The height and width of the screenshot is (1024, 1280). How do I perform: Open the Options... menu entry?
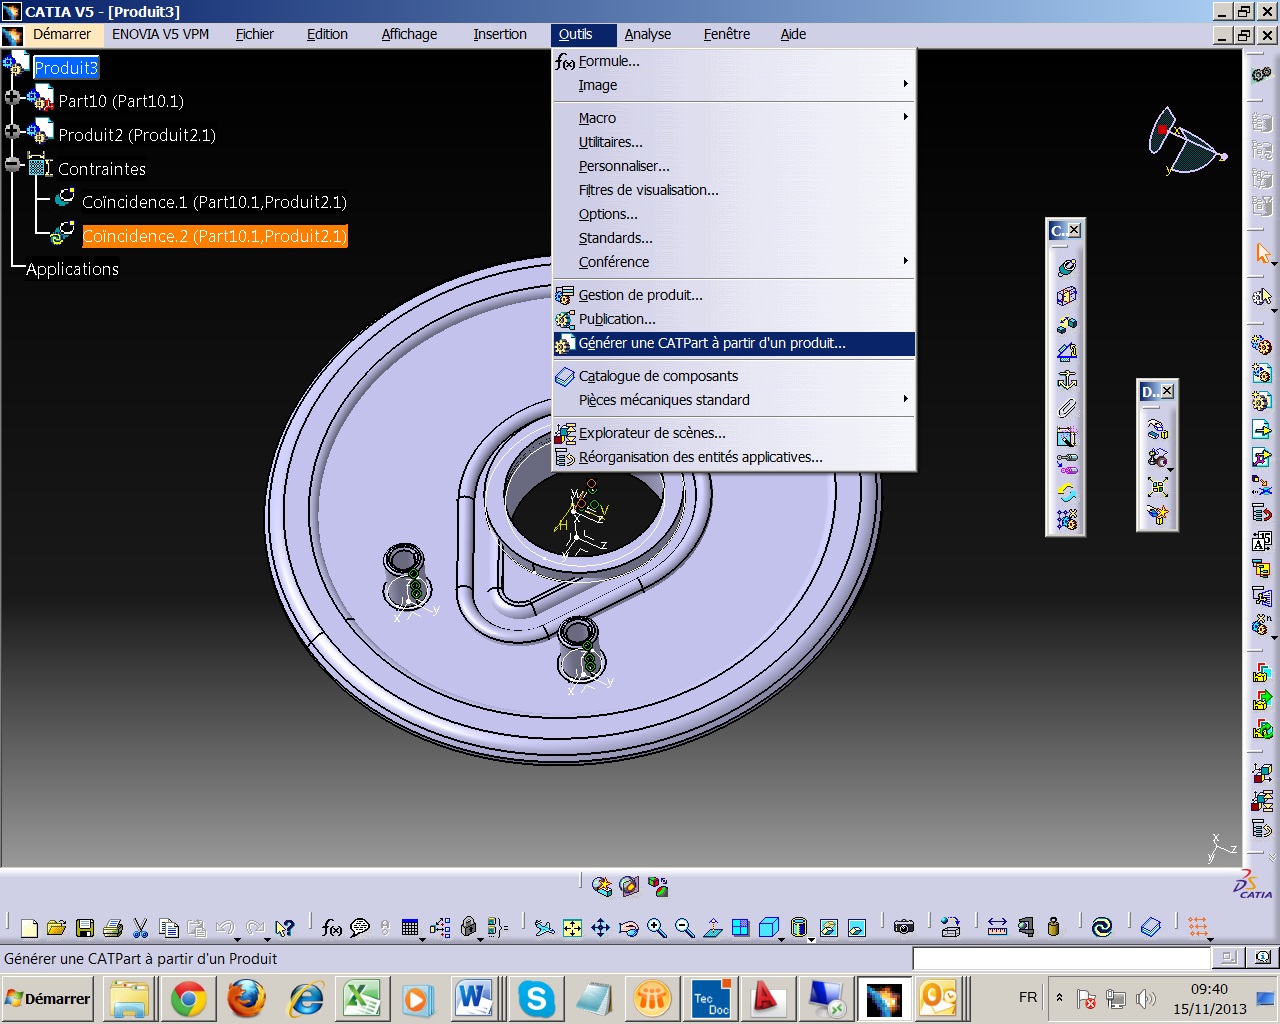point(734,214)
